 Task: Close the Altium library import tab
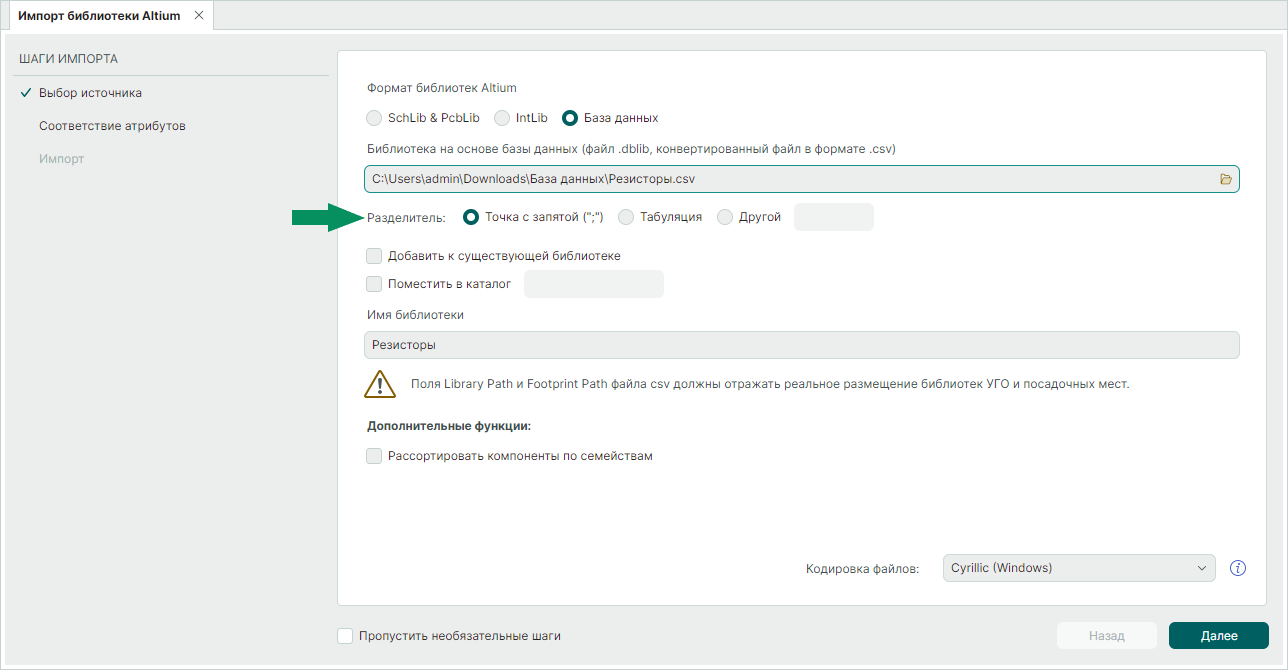[x=198, y=16]
